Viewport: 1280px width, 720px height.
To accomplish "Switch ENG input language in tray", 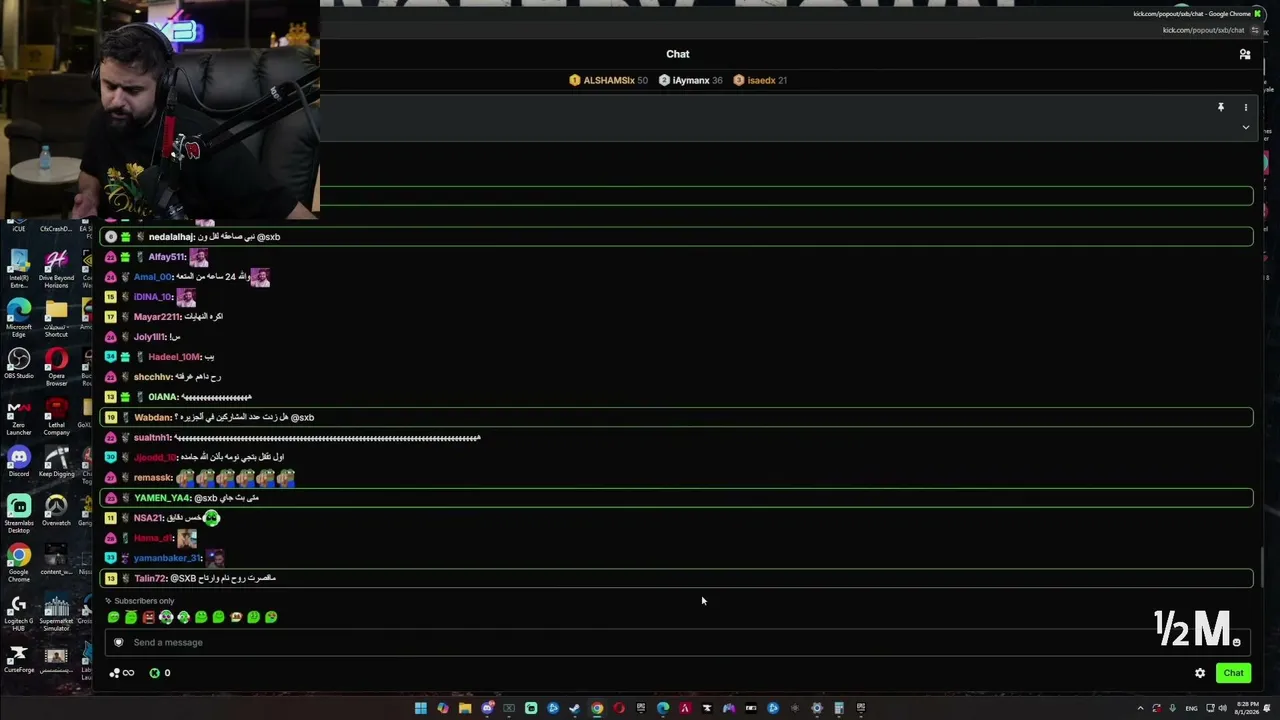I will [1192, 708].
